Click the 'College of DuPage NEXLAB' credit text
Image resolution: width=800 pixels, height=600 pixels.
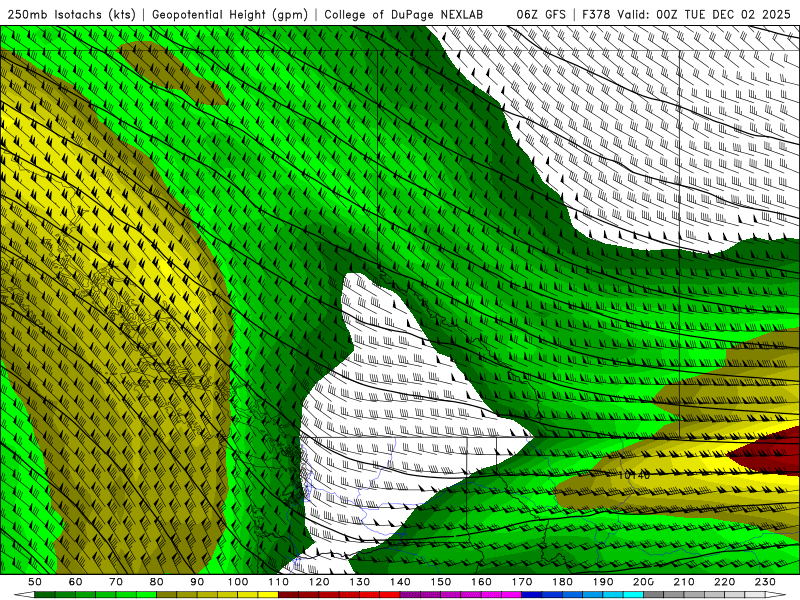tap(404, 14)
